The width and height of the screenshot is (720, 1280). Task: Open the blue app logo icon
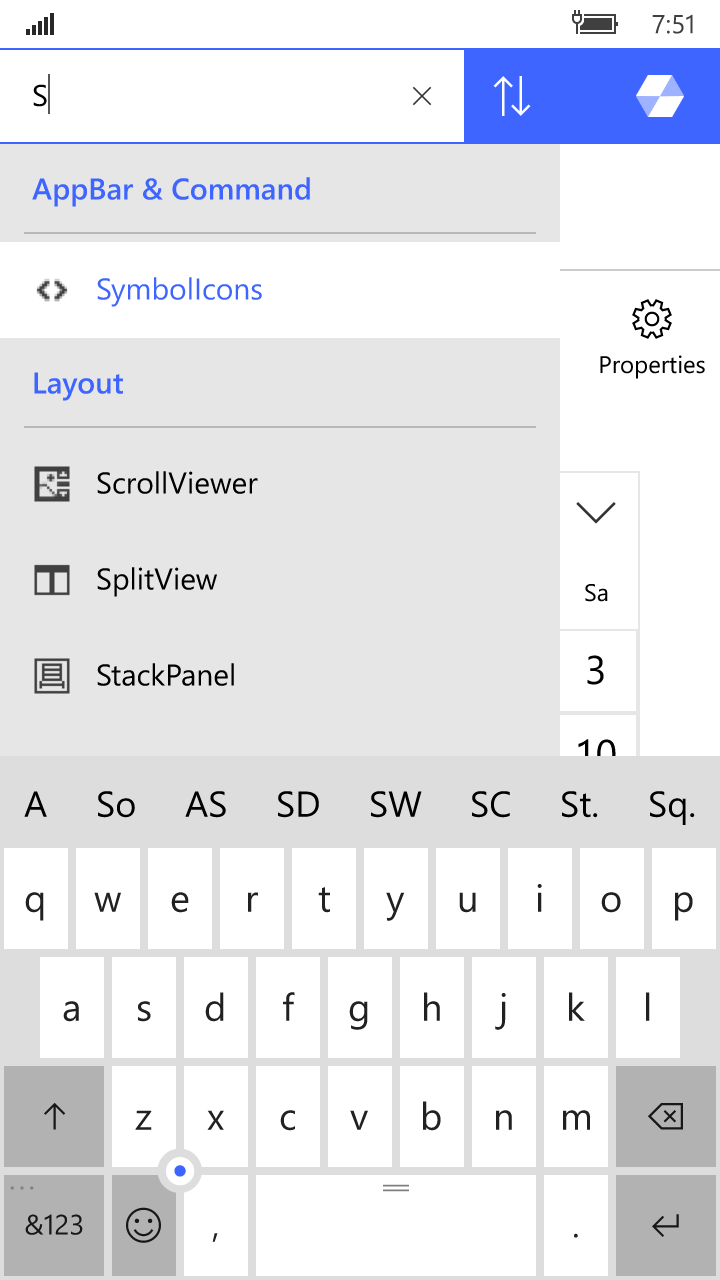coord(660,96)
